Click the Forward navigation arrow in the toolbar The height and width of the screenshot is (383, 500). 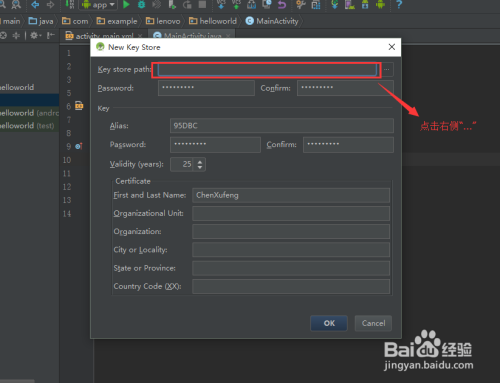pos(50,4)
